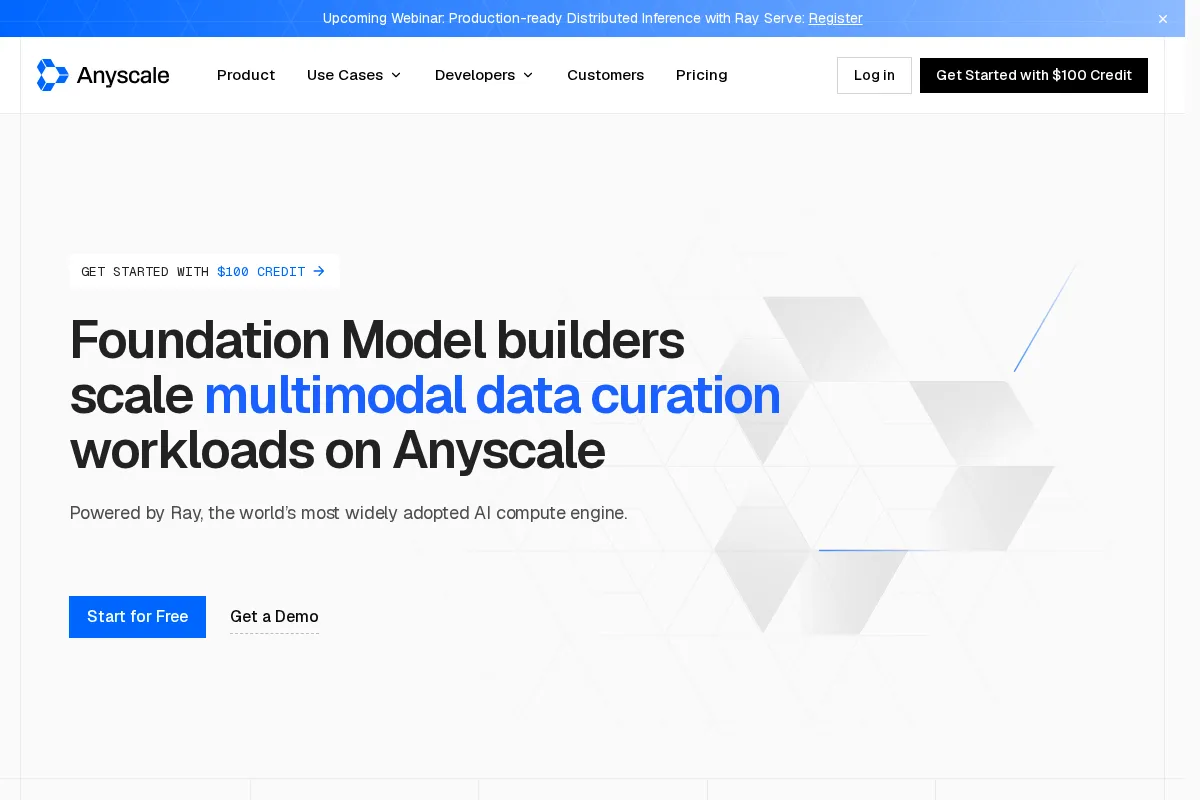Dismiss the webinar banner with the X

point(1162,19)
